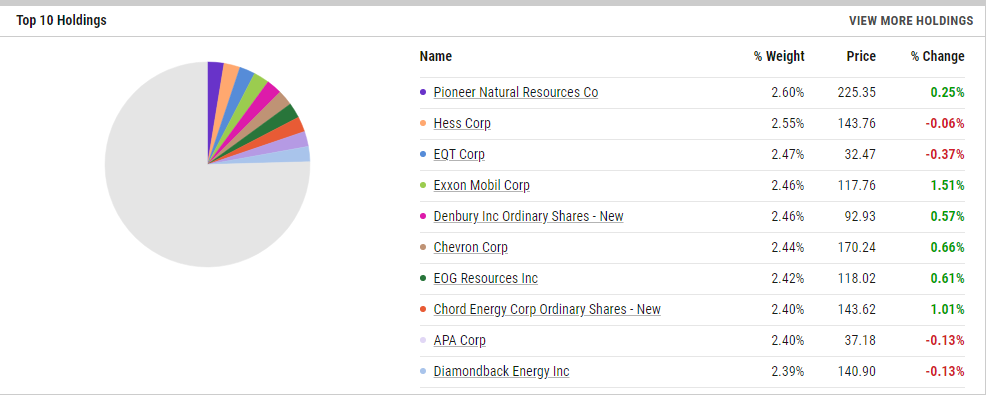Viewport: 993px width, 405px height.
Task: Click View More Holdings button
Action: coord(910,20)
